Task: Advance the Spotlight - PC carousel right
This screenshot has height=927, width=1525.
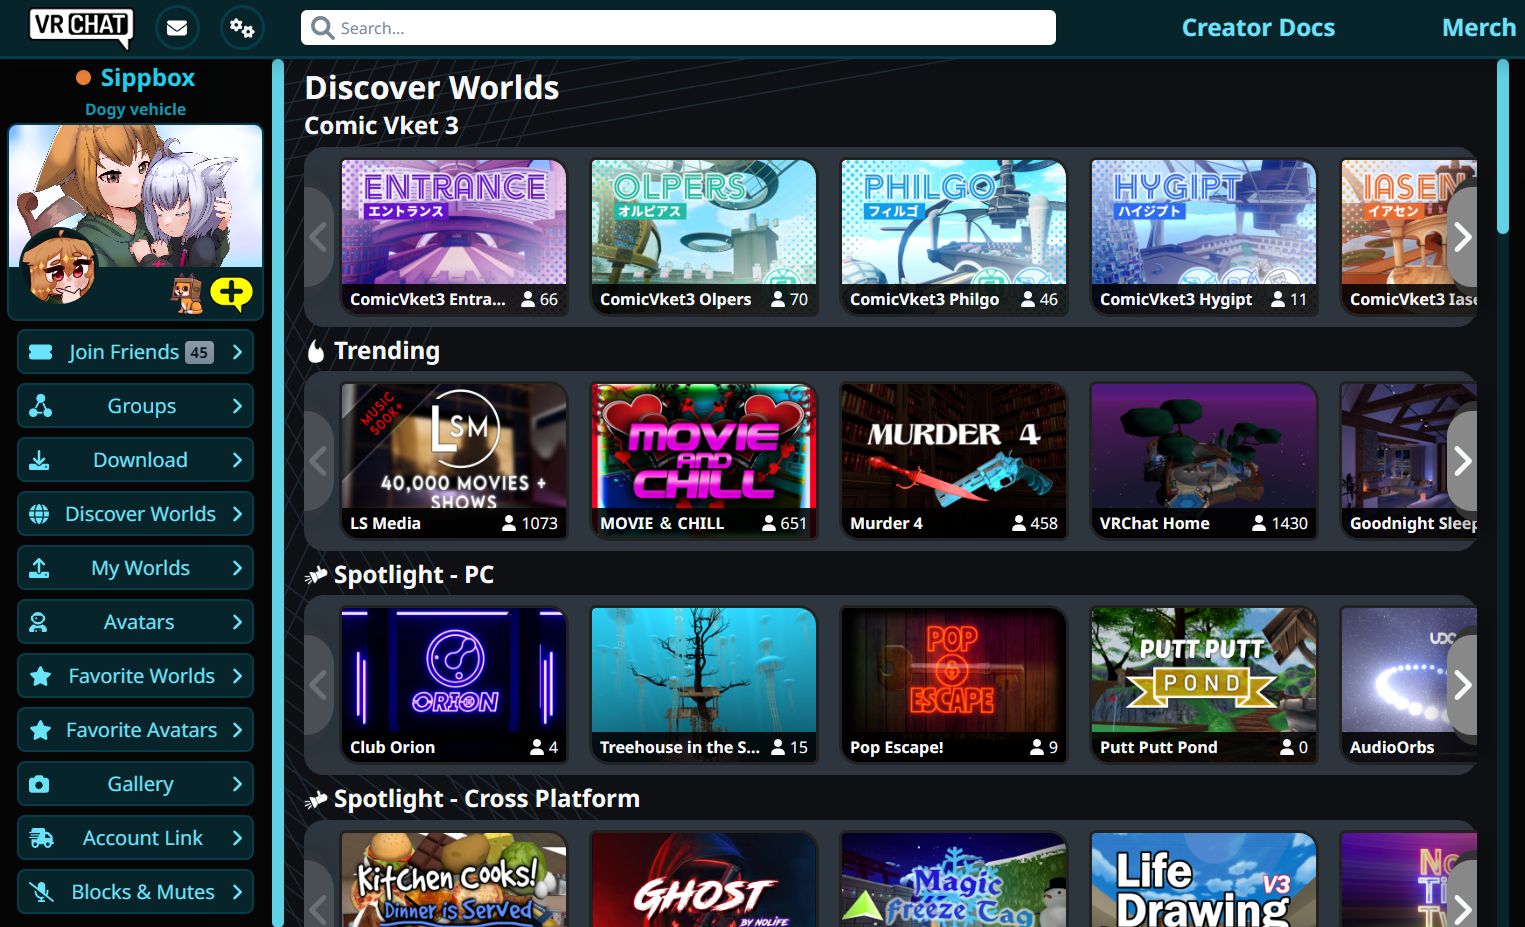Action: pos(1462,685)
